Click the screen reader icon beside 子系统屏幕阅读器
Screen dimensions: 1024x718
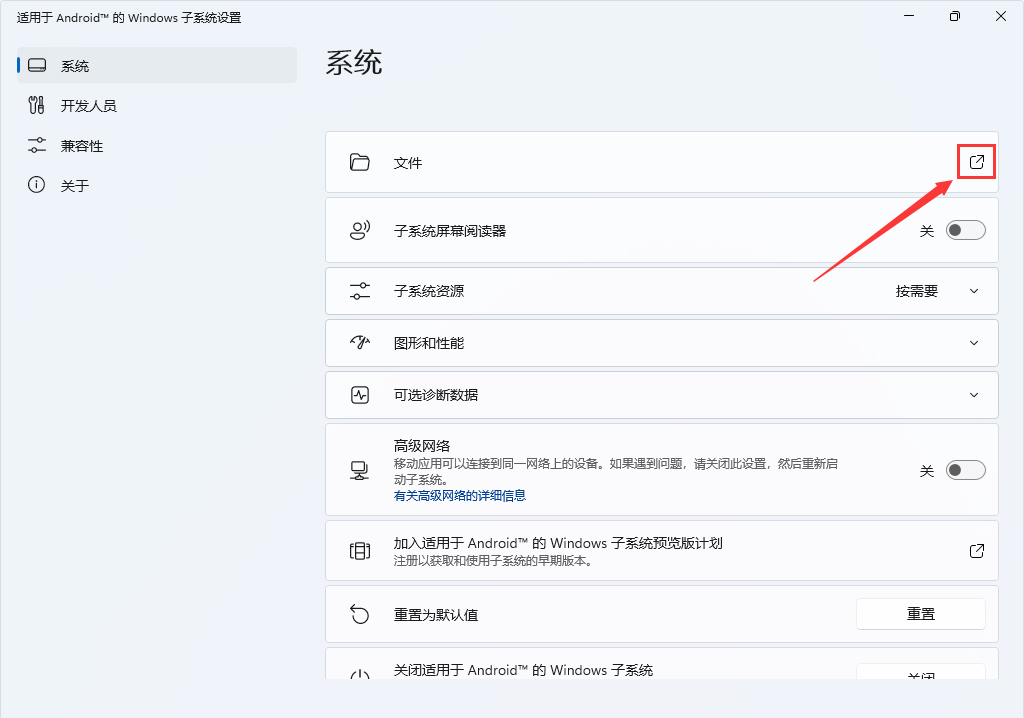pyautogui.click(x=360, y=229)
